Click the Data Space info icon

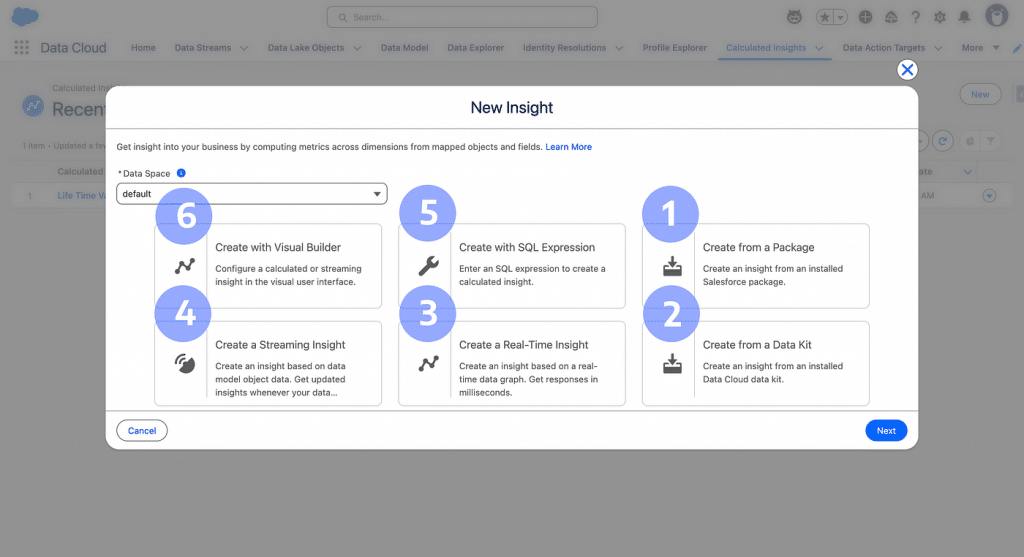coord(181,173)
